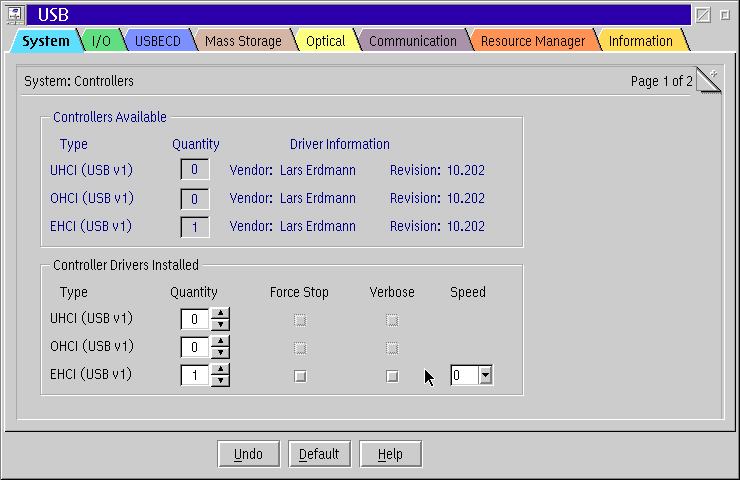Toggle Verbose checkbox for OHCI driver

[x=392, y=348]
